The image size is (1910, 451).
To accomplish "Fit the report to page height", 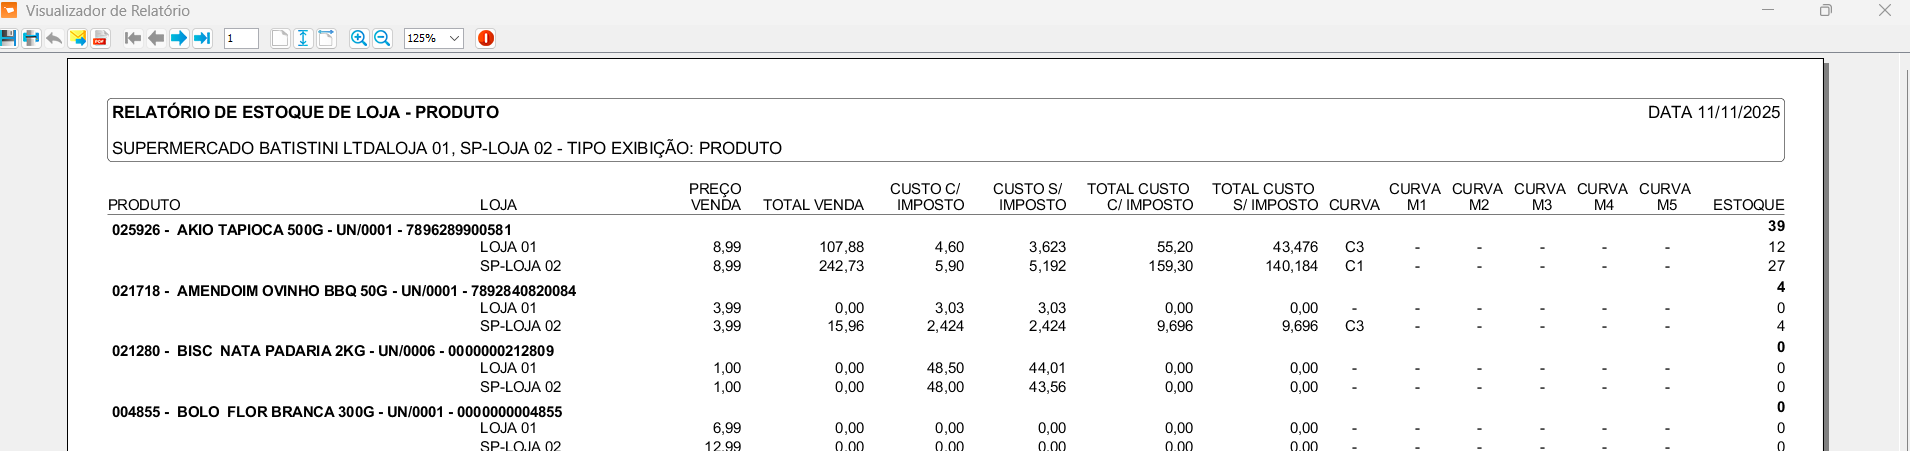I will [303, 38].
